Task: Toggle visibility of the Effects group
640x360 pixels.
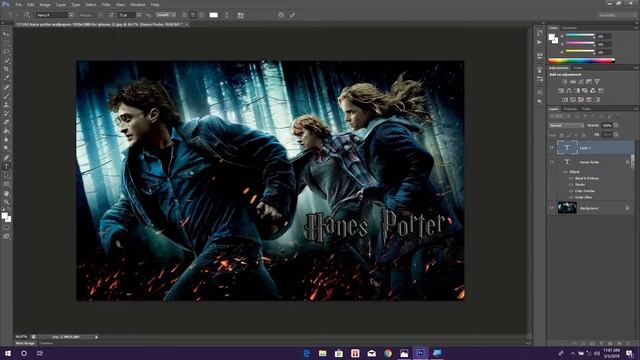Action: click(x=565, y=172)
